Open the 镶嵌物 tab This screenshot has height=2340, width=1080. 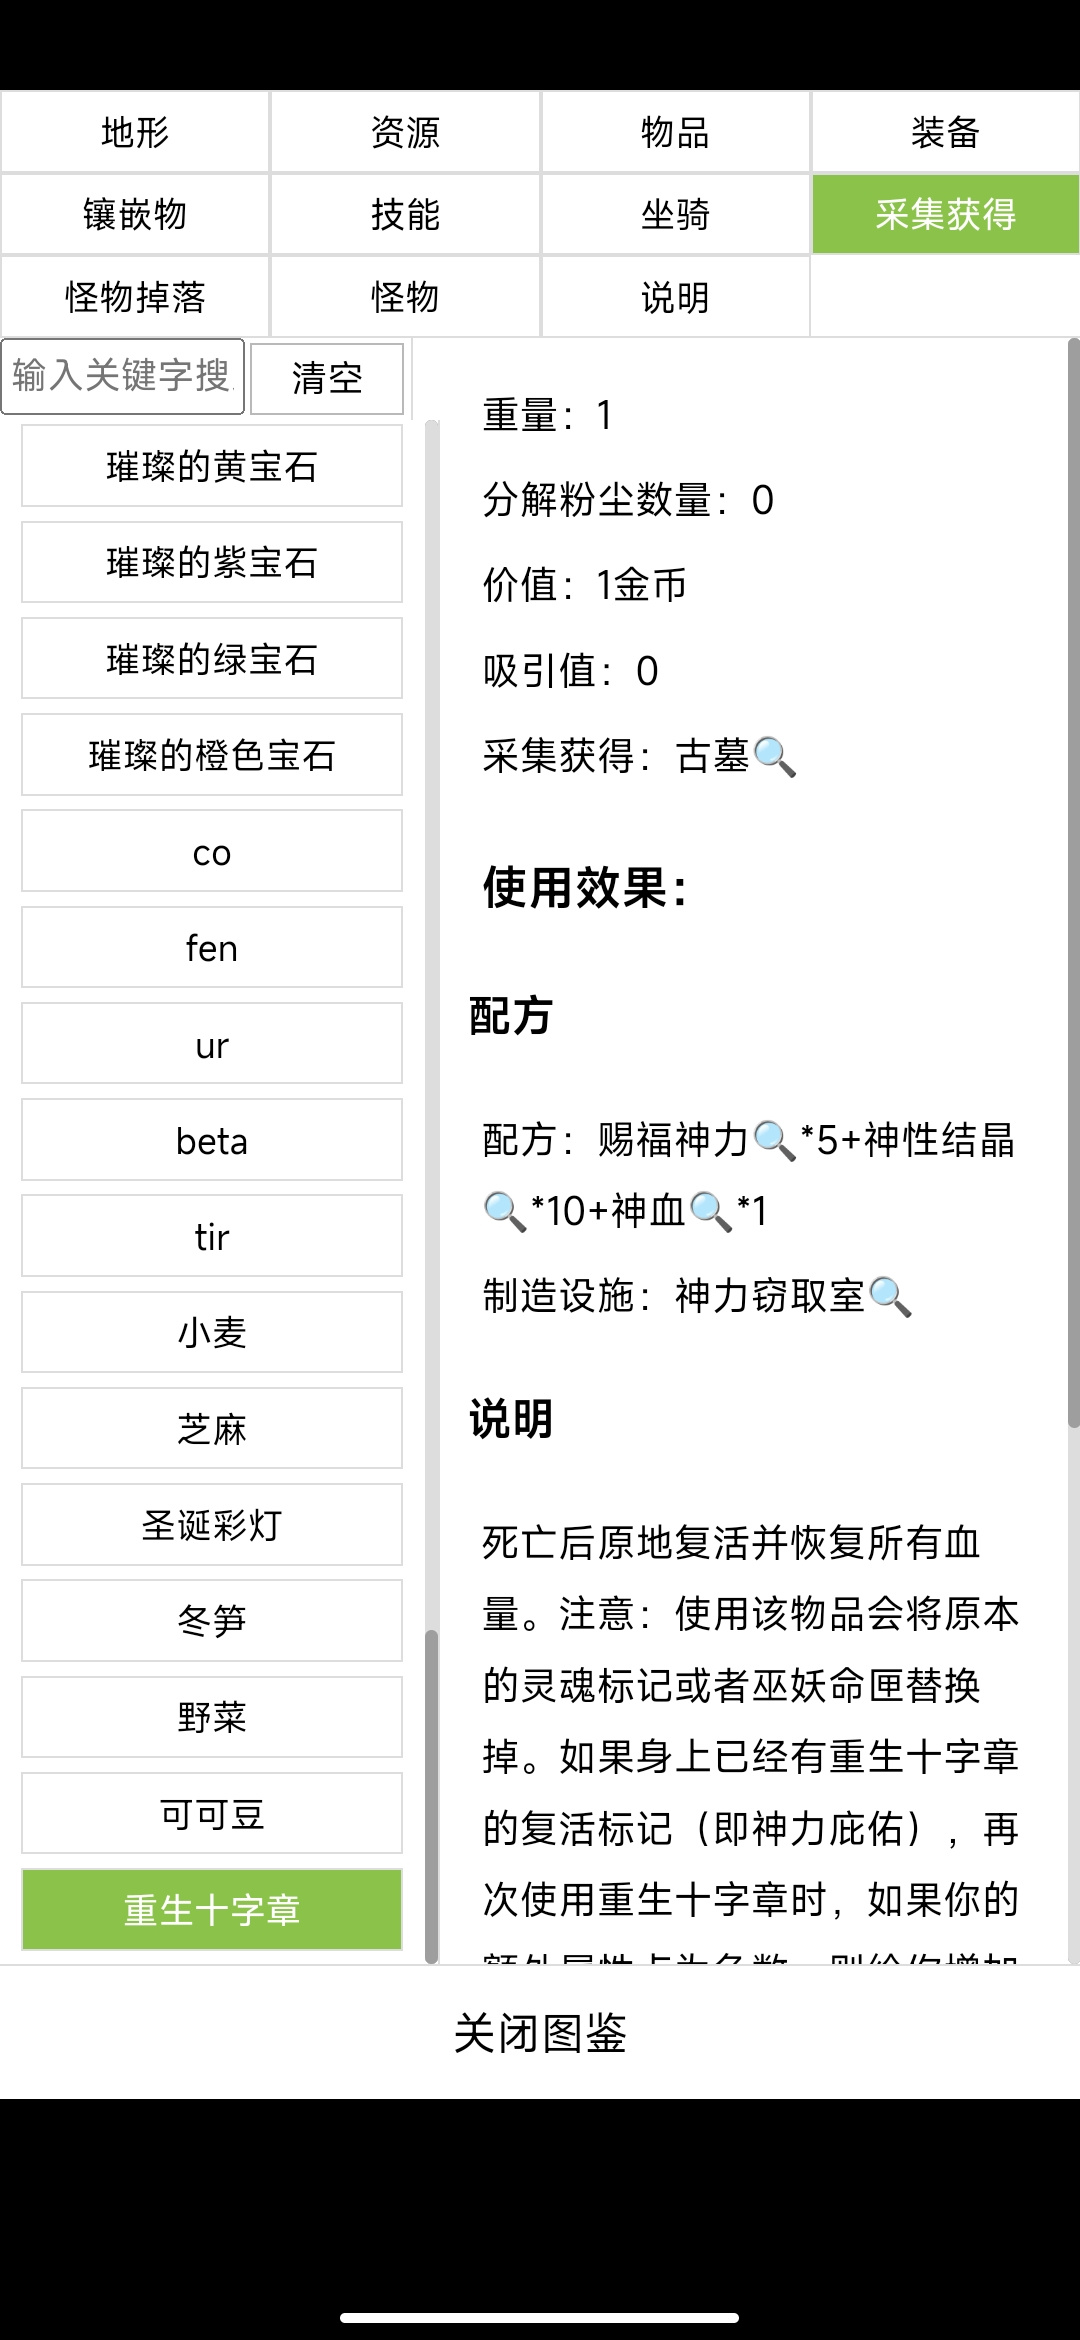click(x=135, y=214)
